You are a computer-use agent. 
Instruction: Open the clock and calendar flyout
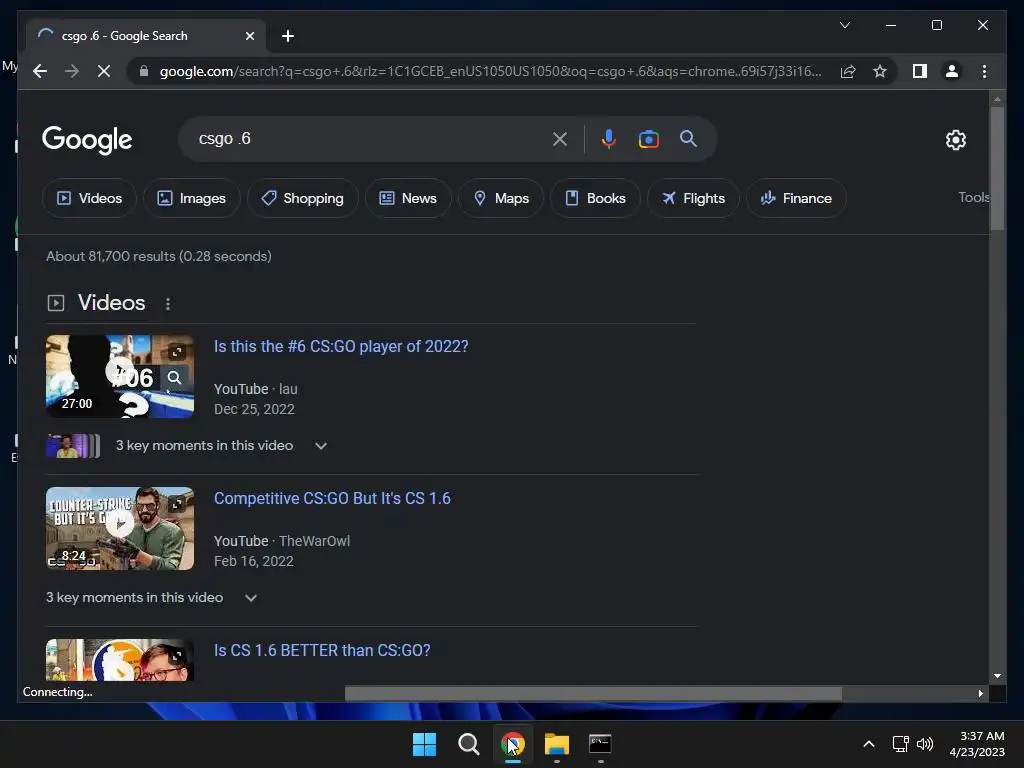coord(977,744)
